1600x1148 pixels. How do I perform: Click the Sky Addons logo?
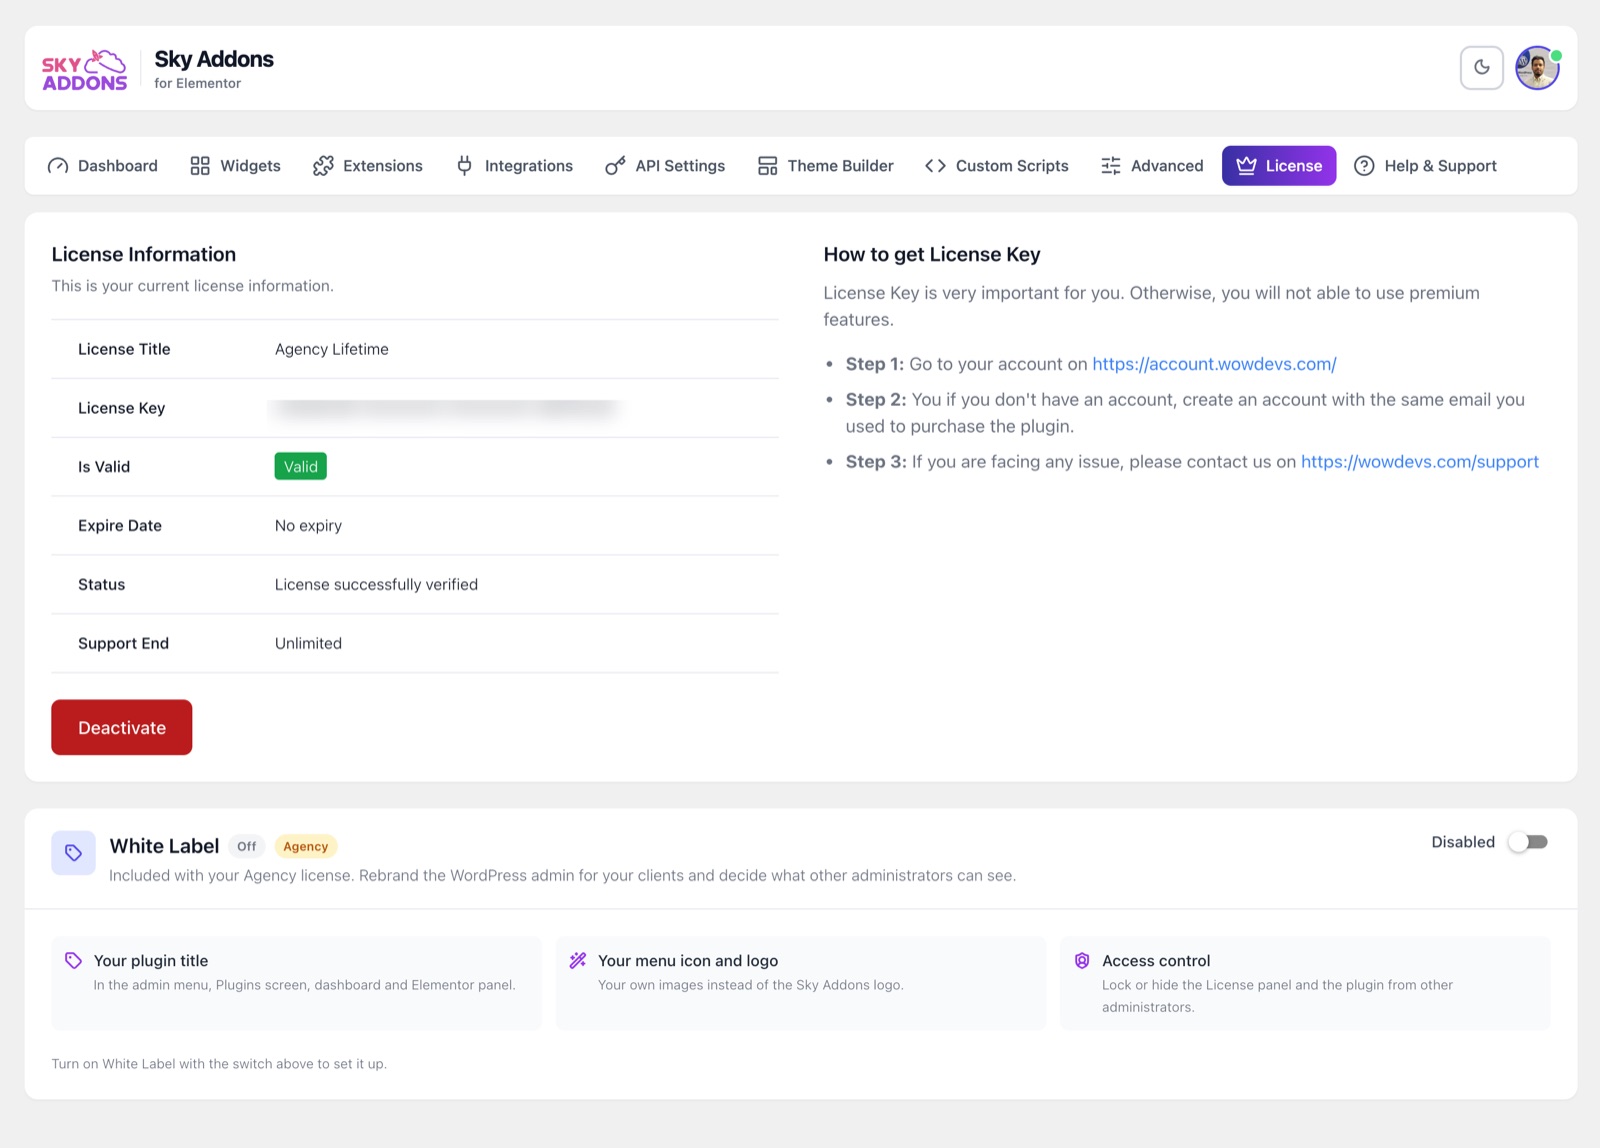[x=85, y=69]
